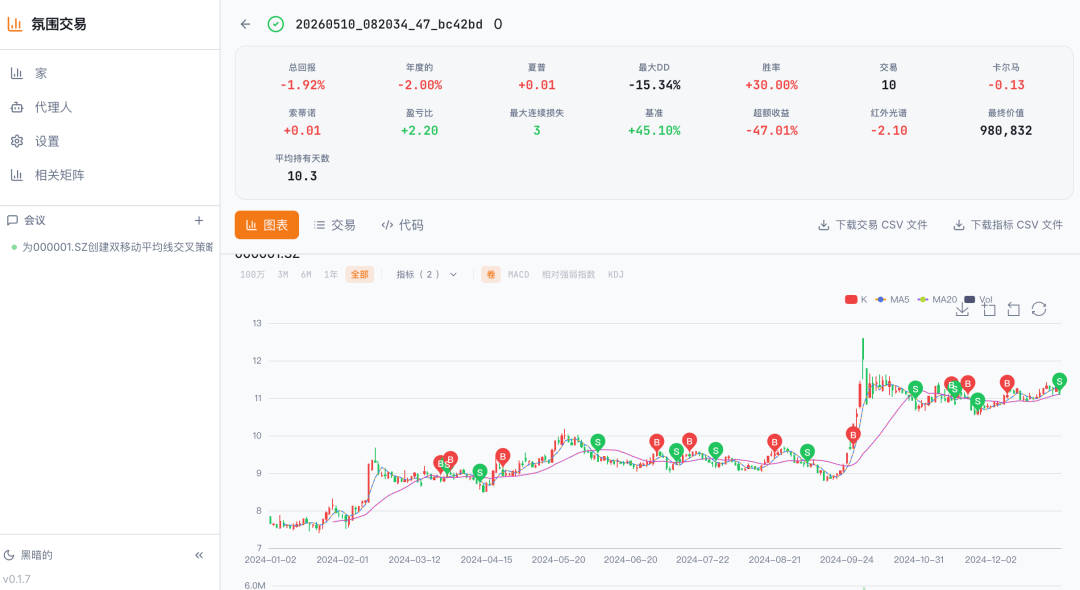Toggle the Vol series in chart legend

tap(978, 299)
